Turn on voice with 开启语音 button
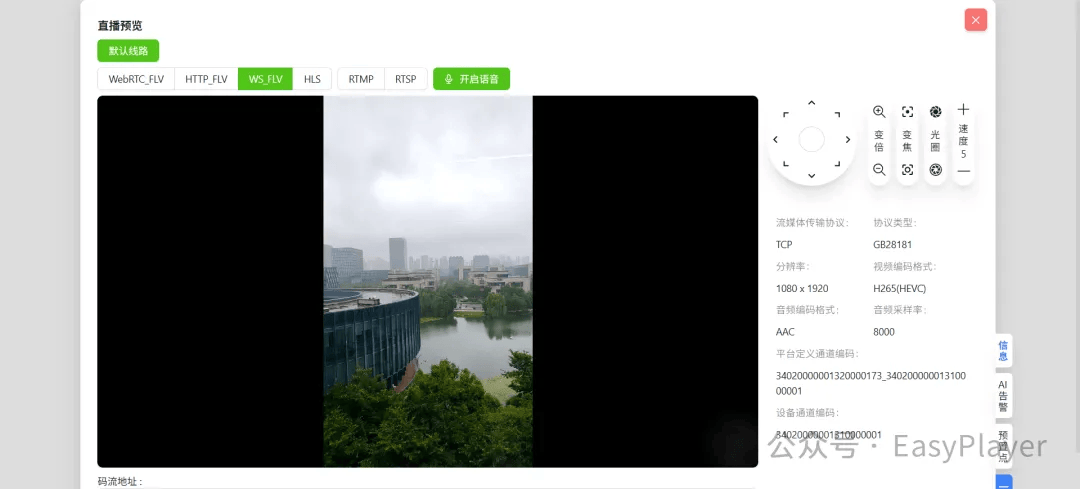This screenshot has height=489, width=1080. coord(471,79)
